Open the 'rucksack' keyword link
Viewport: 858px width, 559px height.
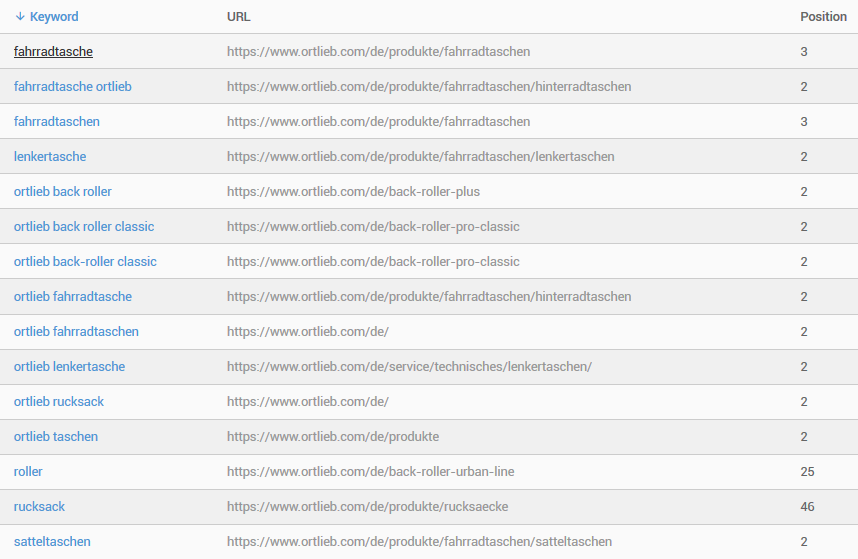[x=39, y=506]
